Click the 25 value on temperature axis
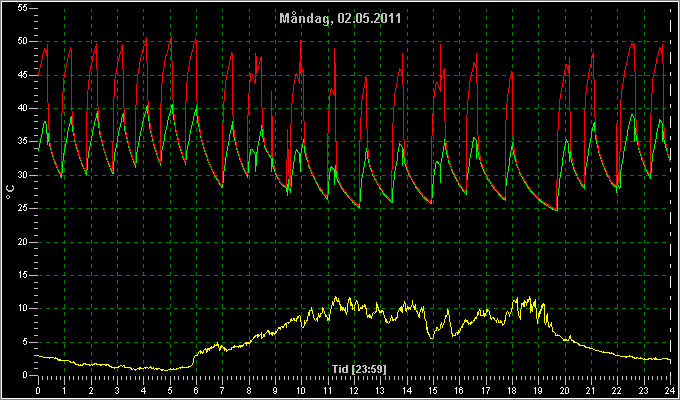The height and width of the screenshot is (400, 680). click(x=23, y=208)
